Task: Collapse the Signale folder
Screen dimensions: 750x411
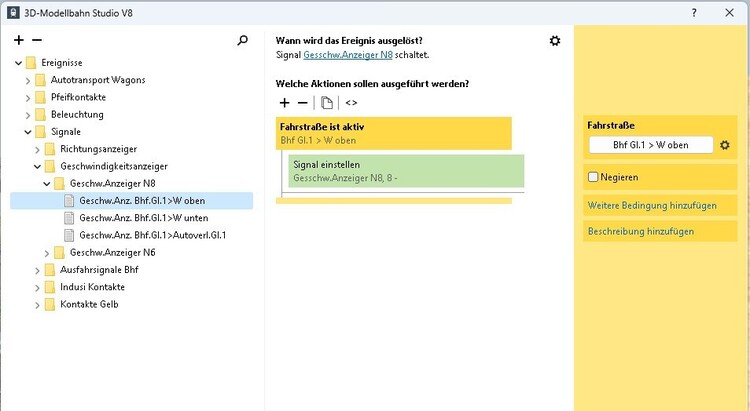Action: [x=28, y=131]
